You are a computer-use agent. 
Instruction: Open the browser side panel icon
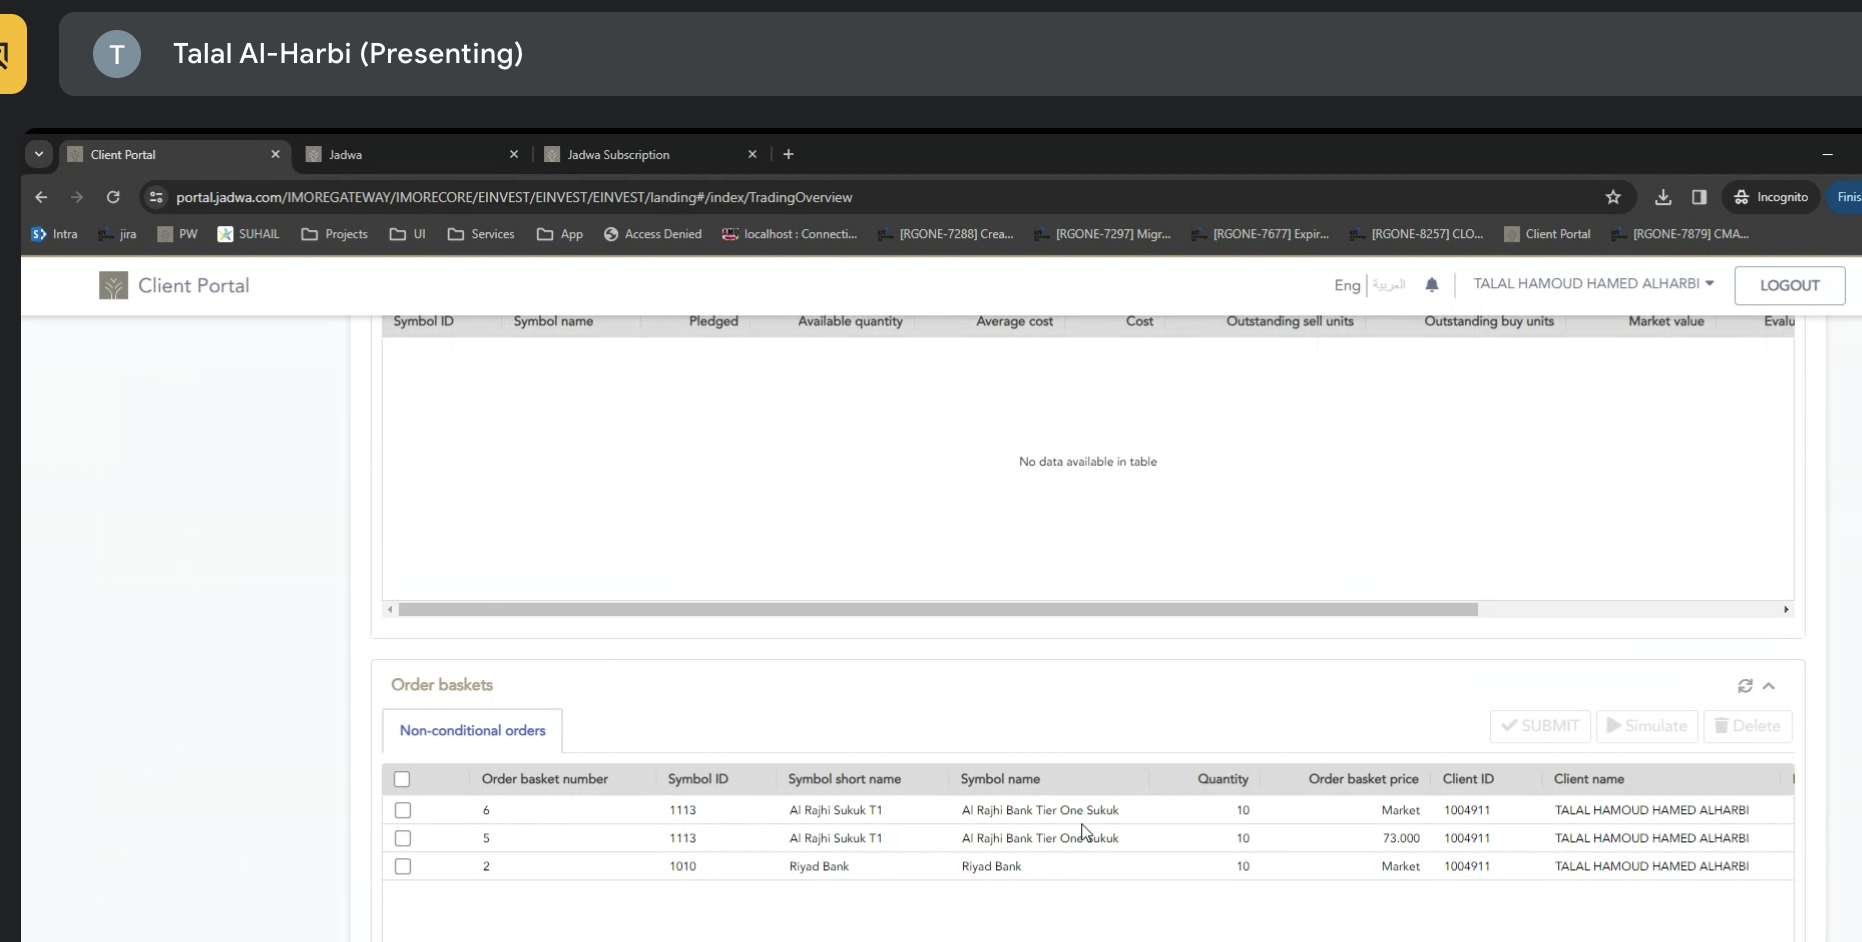click(1699, 197)
